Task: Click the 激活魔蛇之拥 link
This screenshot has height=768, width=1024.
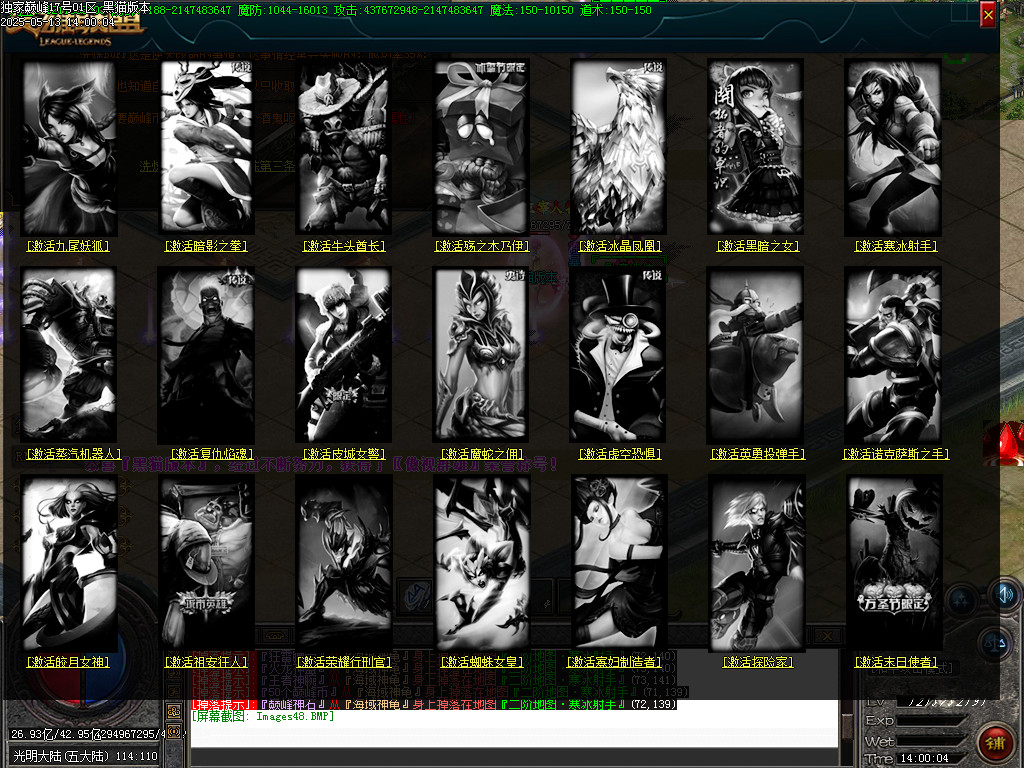Action: [481, 454]
